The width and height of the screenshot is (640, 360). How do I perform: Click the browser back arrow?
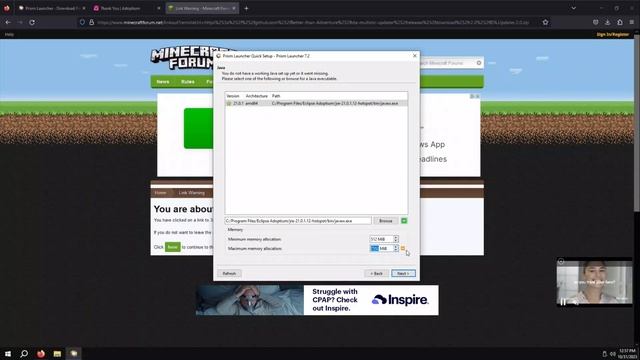(8, 22)
